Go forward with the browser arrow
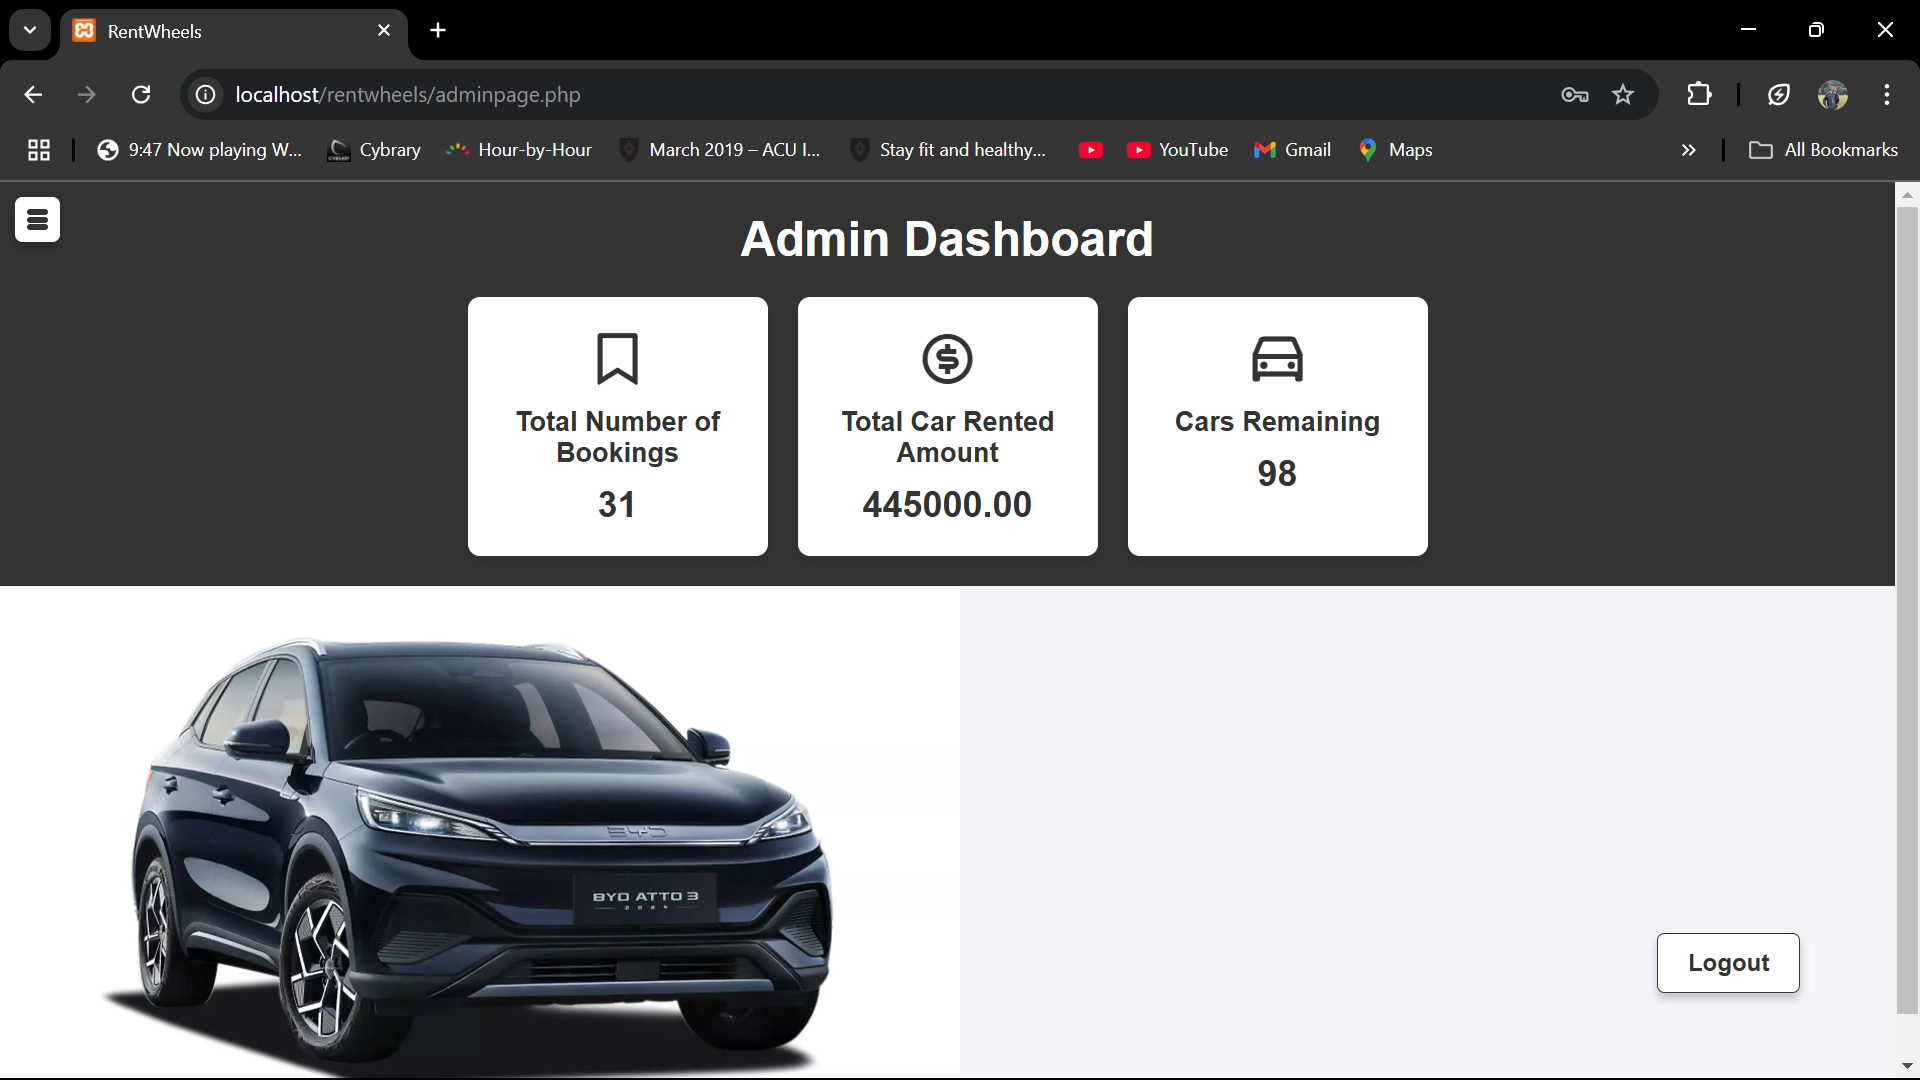 (x=87, y=95)
